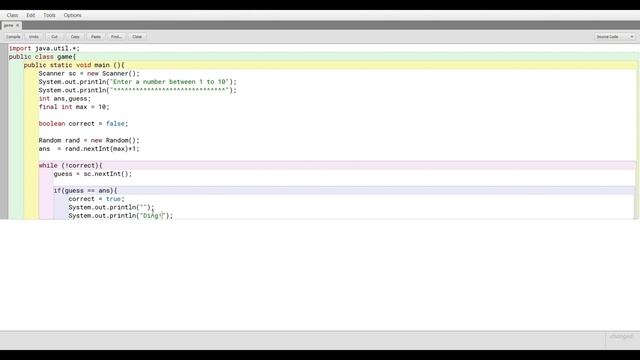Open the Class menu

(x=12, y=15)
